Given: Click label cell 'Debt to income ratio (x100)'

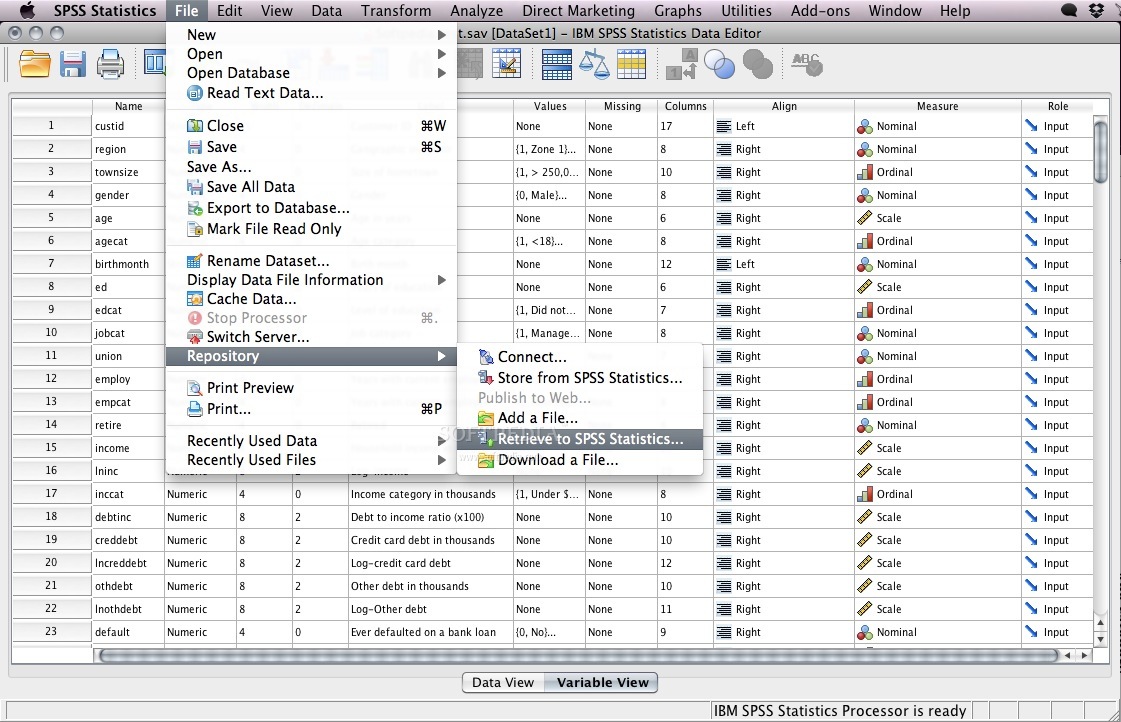Looking at the screenshot, I should 430,517.
